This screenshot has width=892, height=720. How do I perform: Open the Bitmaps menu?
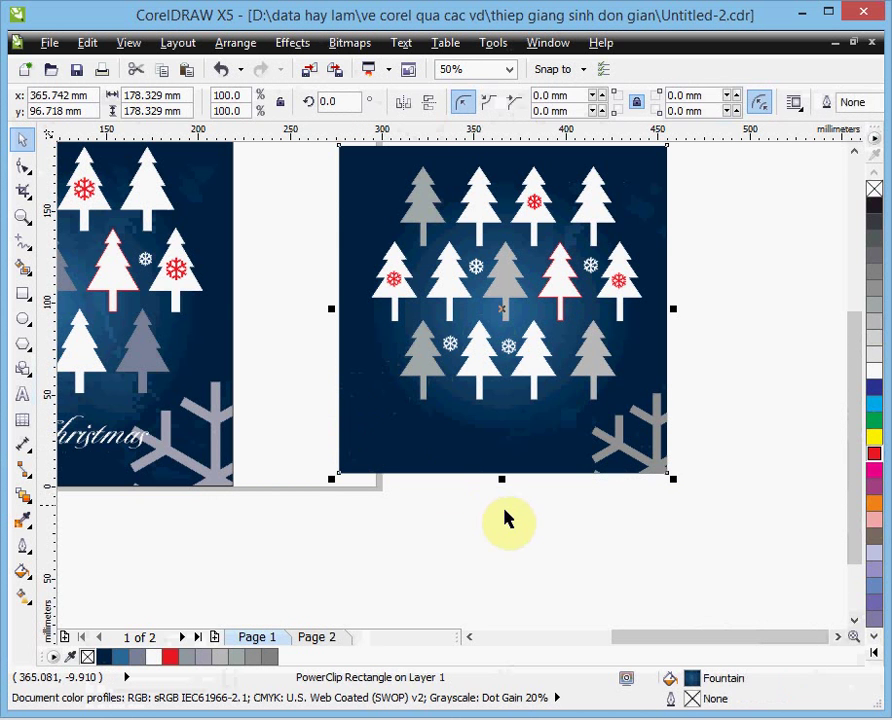pos(349,43)
